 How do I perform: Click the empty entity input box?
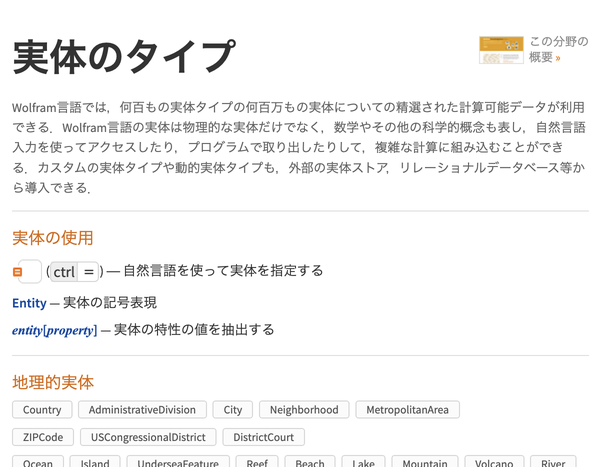32,272
